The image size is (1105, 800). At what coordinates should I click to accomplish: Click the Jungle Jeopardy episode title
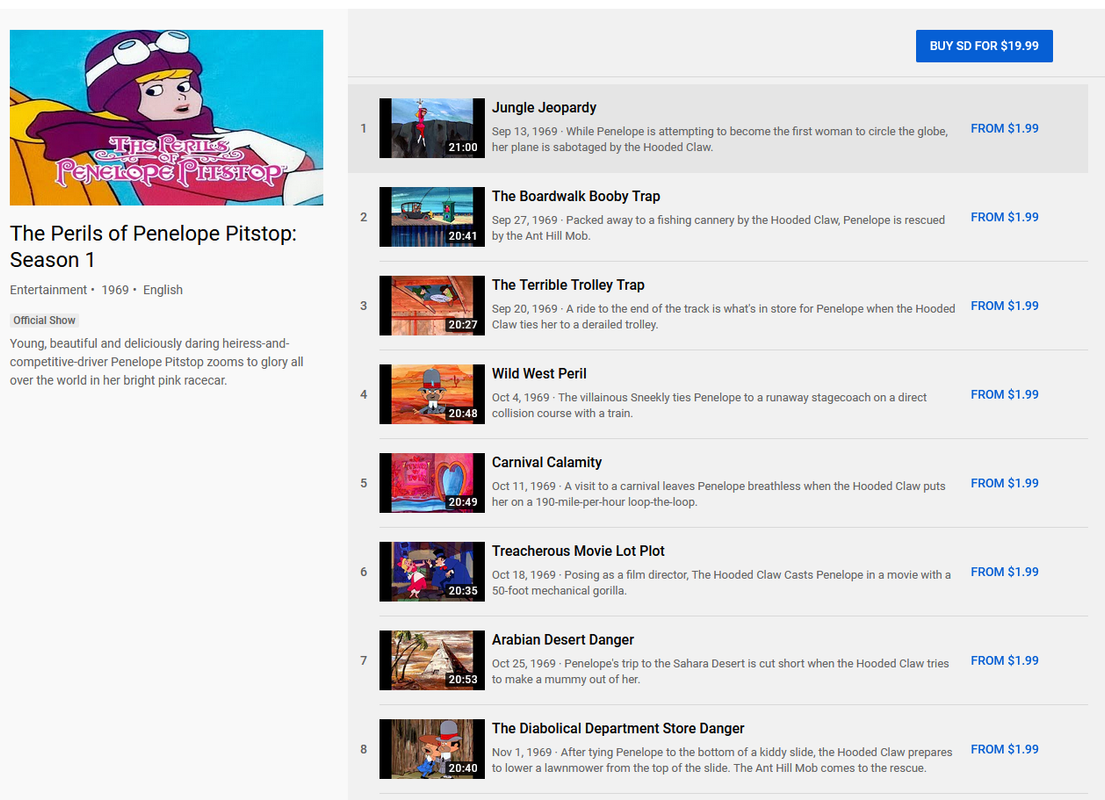(x=544, y=108)
